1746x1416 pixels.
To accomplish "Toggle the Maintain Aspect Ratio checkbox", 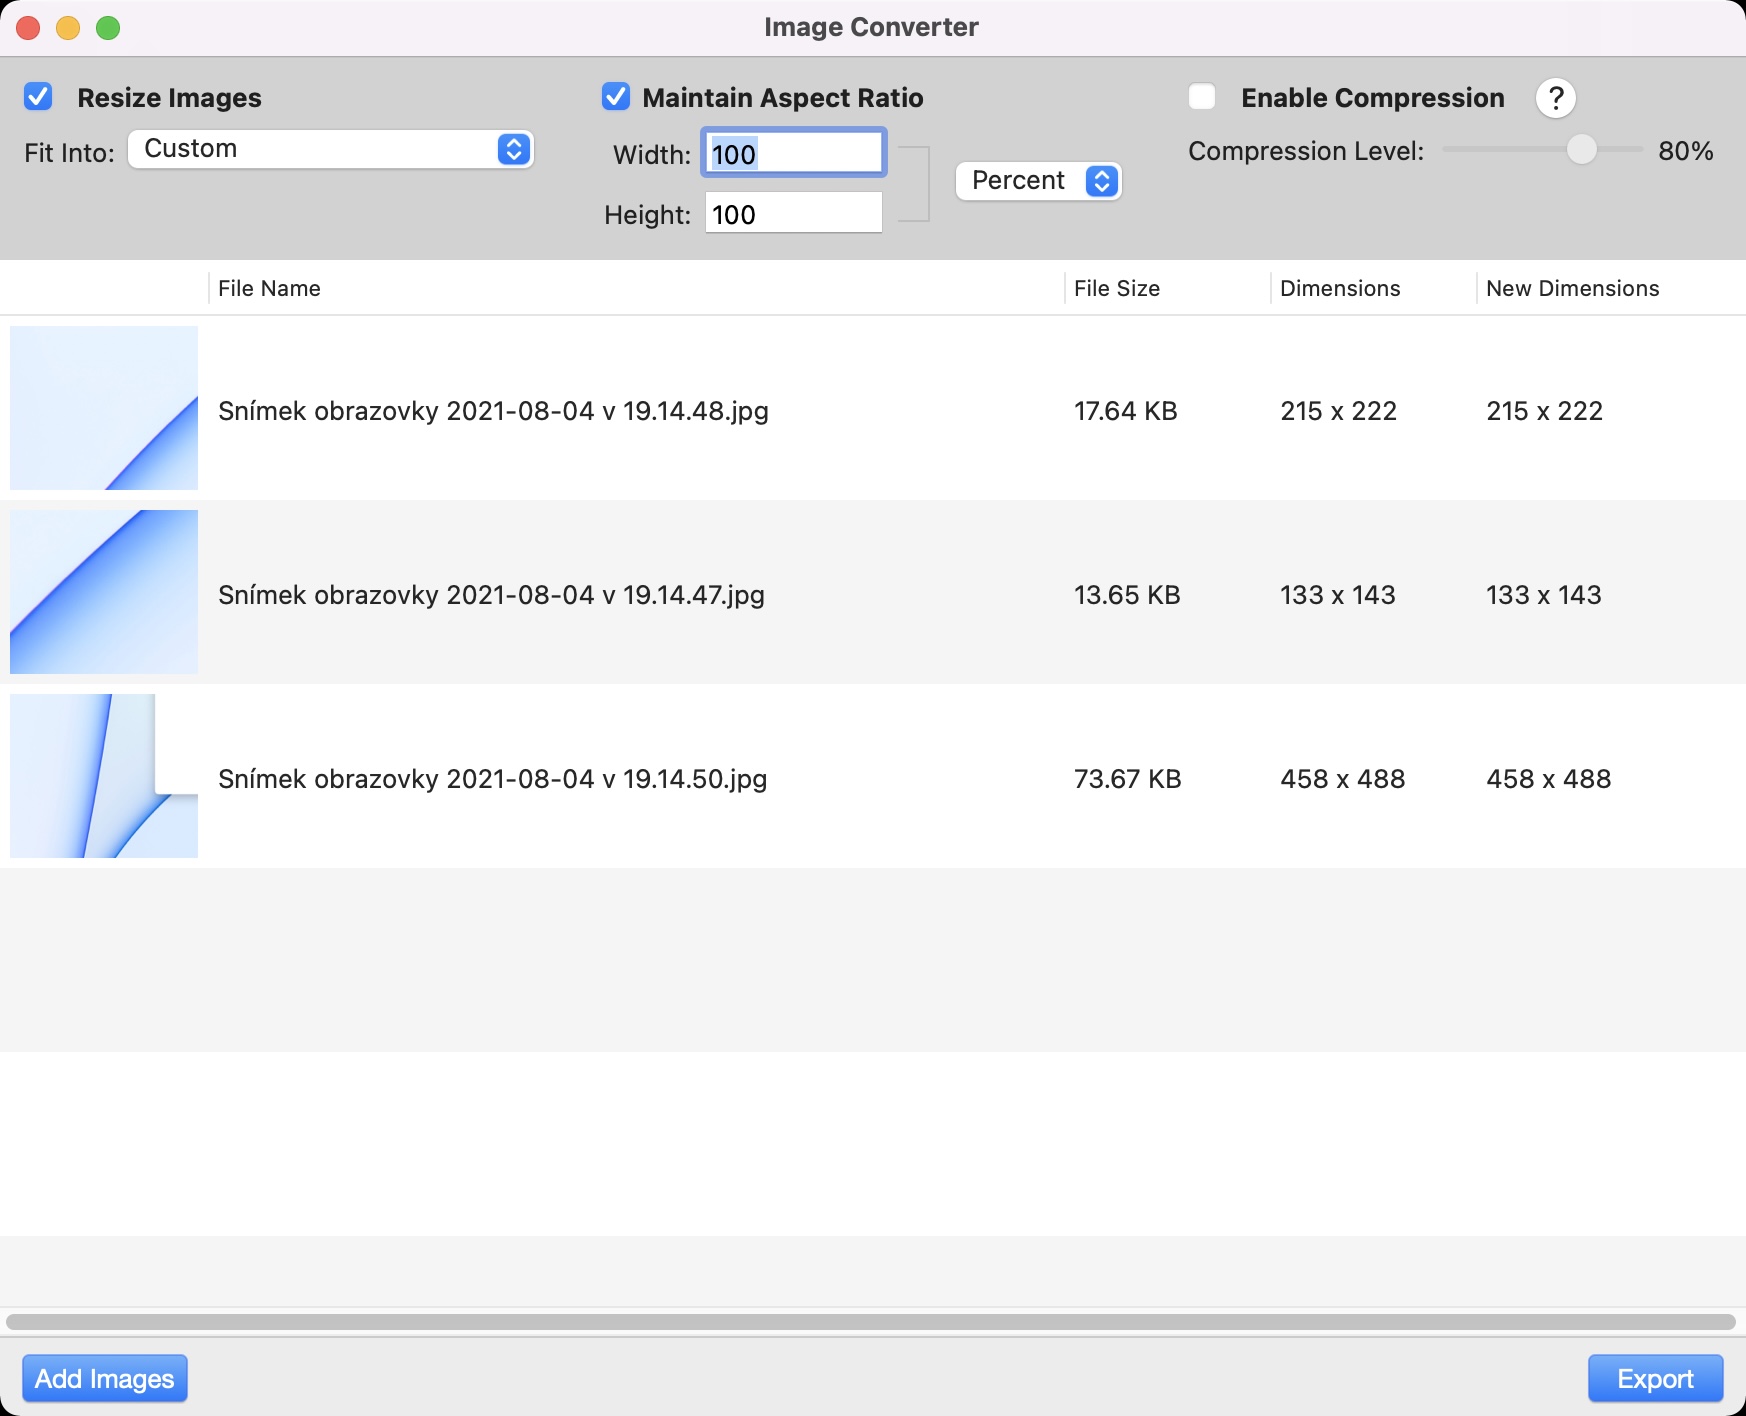I will 616,97.
